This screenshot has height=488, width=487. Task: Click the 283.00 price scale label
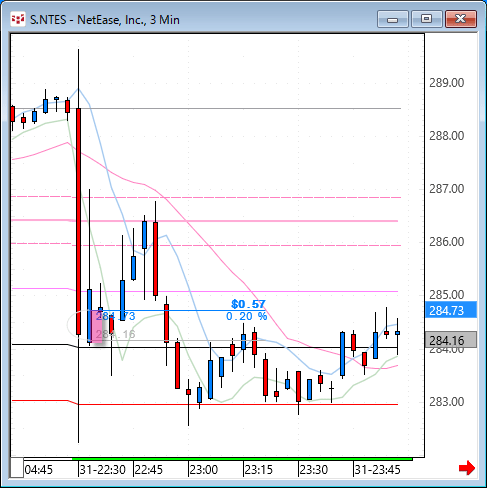(446, 402)
